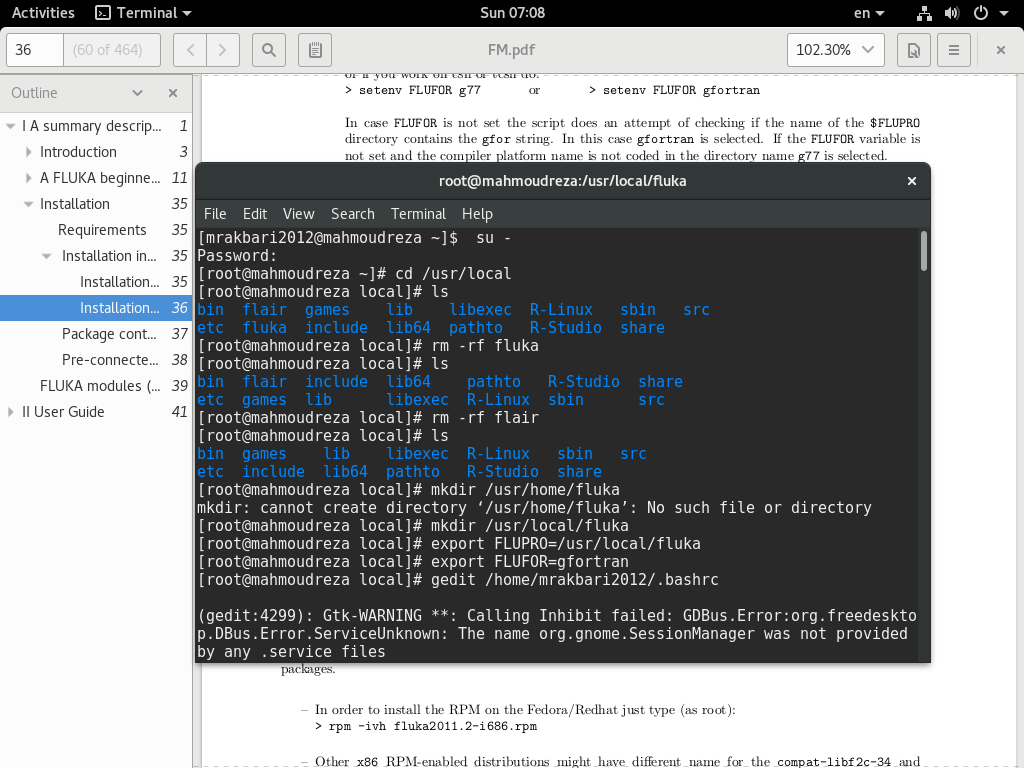Toggle the sidebar pane button
The height and width of the screenshot is (768, 1024).
[x=315, y=50]
